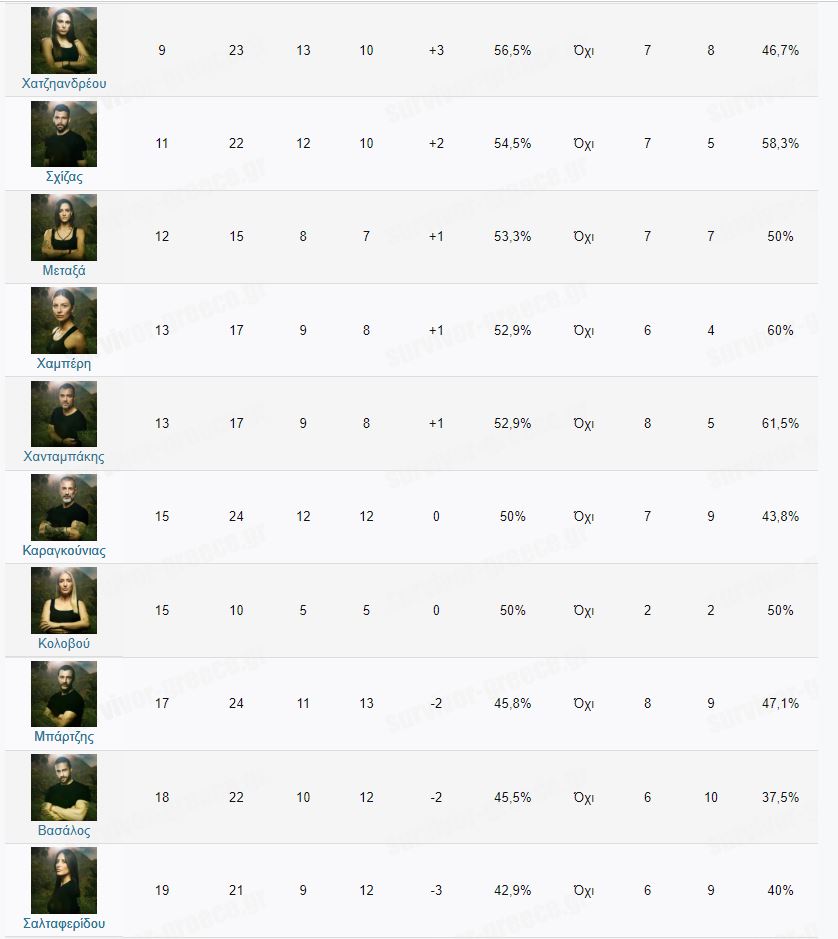838x939 pixels.
Task: Click the Χατζηανδρέου player photo
Action: 64,40
